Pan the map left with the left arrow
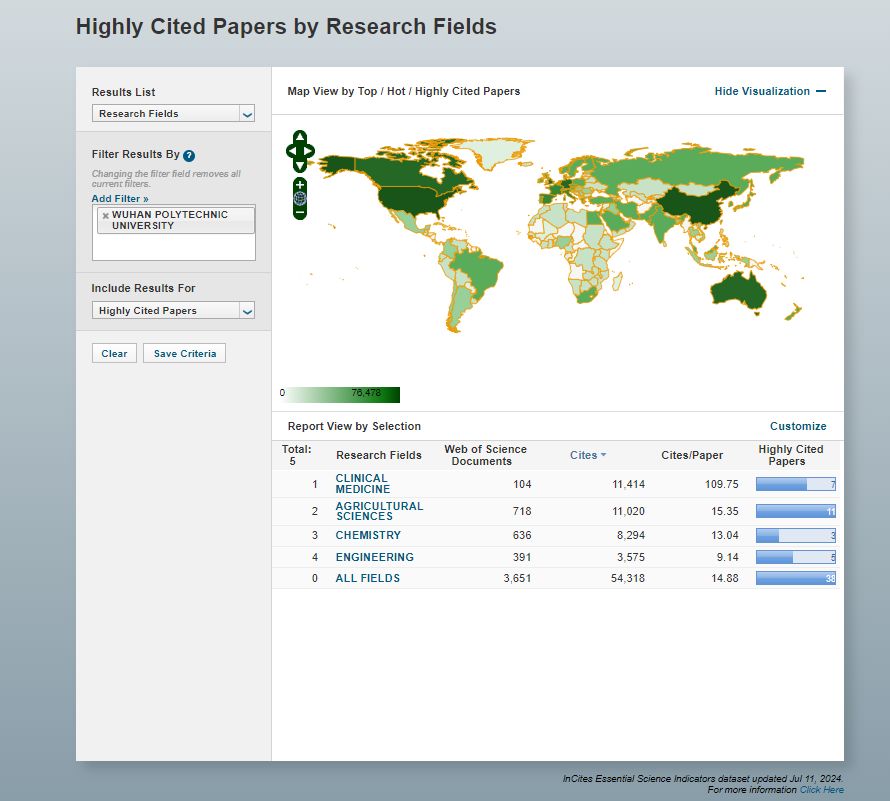 click(291, 152)
